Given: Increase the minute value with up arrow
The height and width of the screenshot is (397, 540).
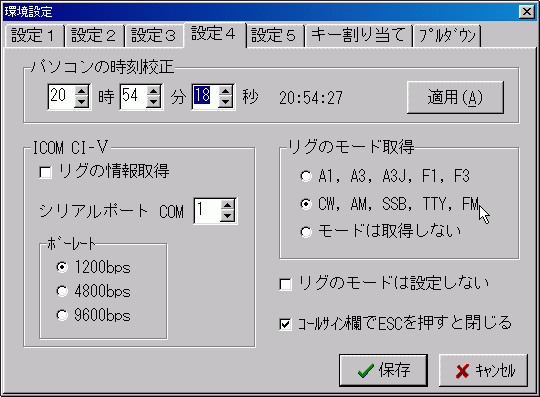Looking at the screenshot, I should tap(154, 91).
